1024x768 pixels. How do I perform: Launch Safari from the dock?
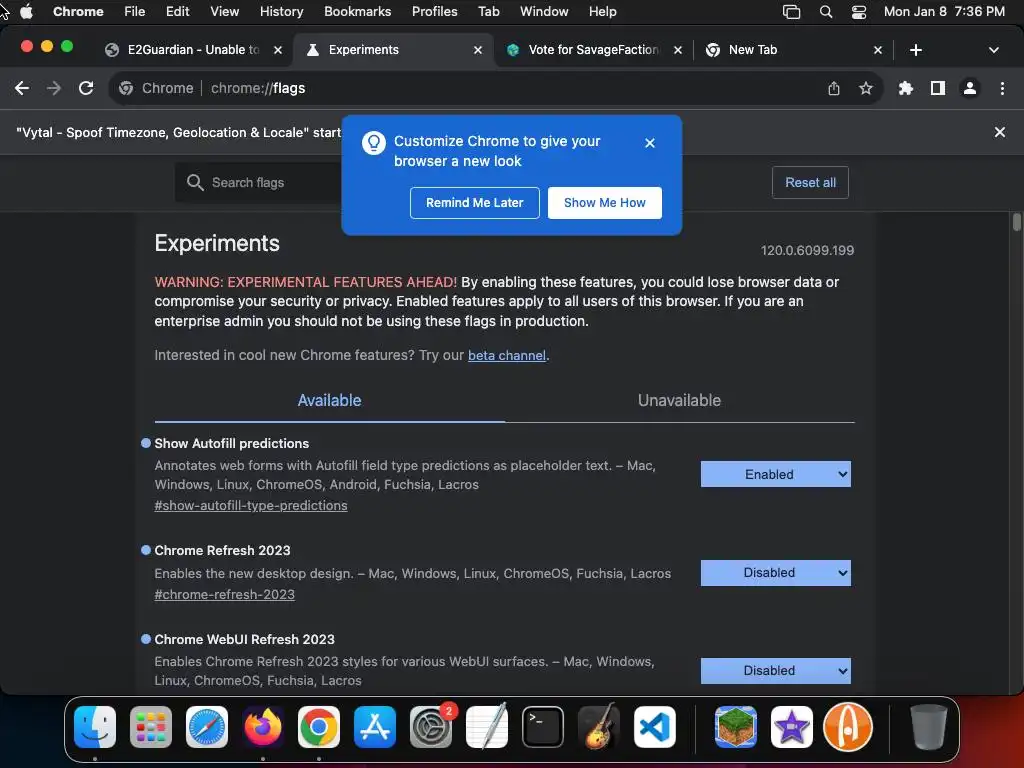click(x=207, y=727)
